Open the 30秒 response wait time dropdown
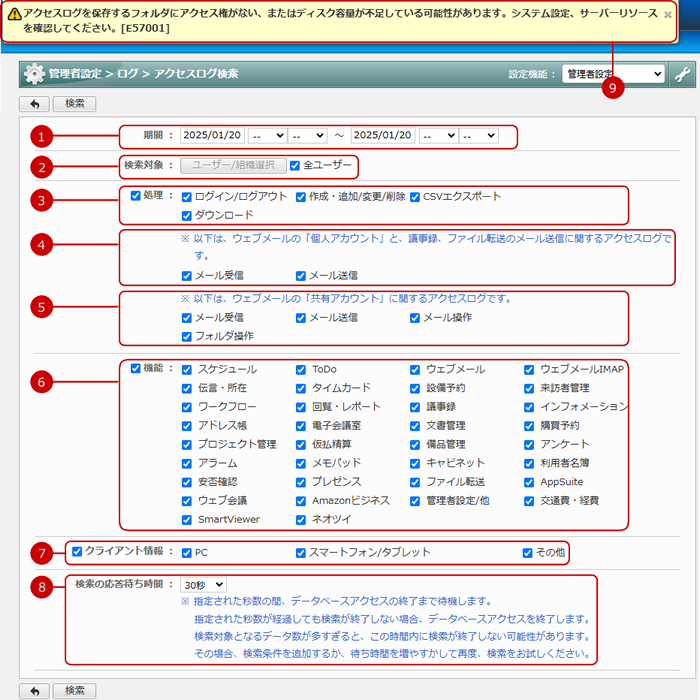The image size is (700, 700). 203,584
